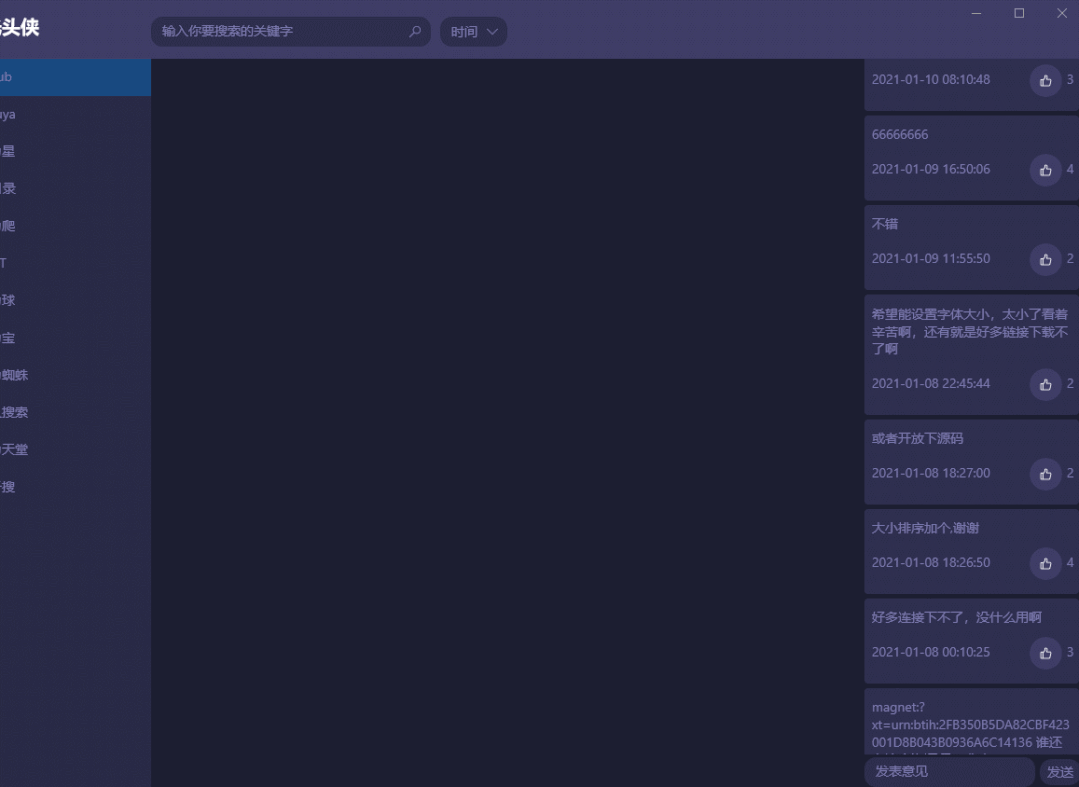1079x787 pixels.
Task: Switch to the sidebar source ending in uya
Action: [x=75, y=114]
